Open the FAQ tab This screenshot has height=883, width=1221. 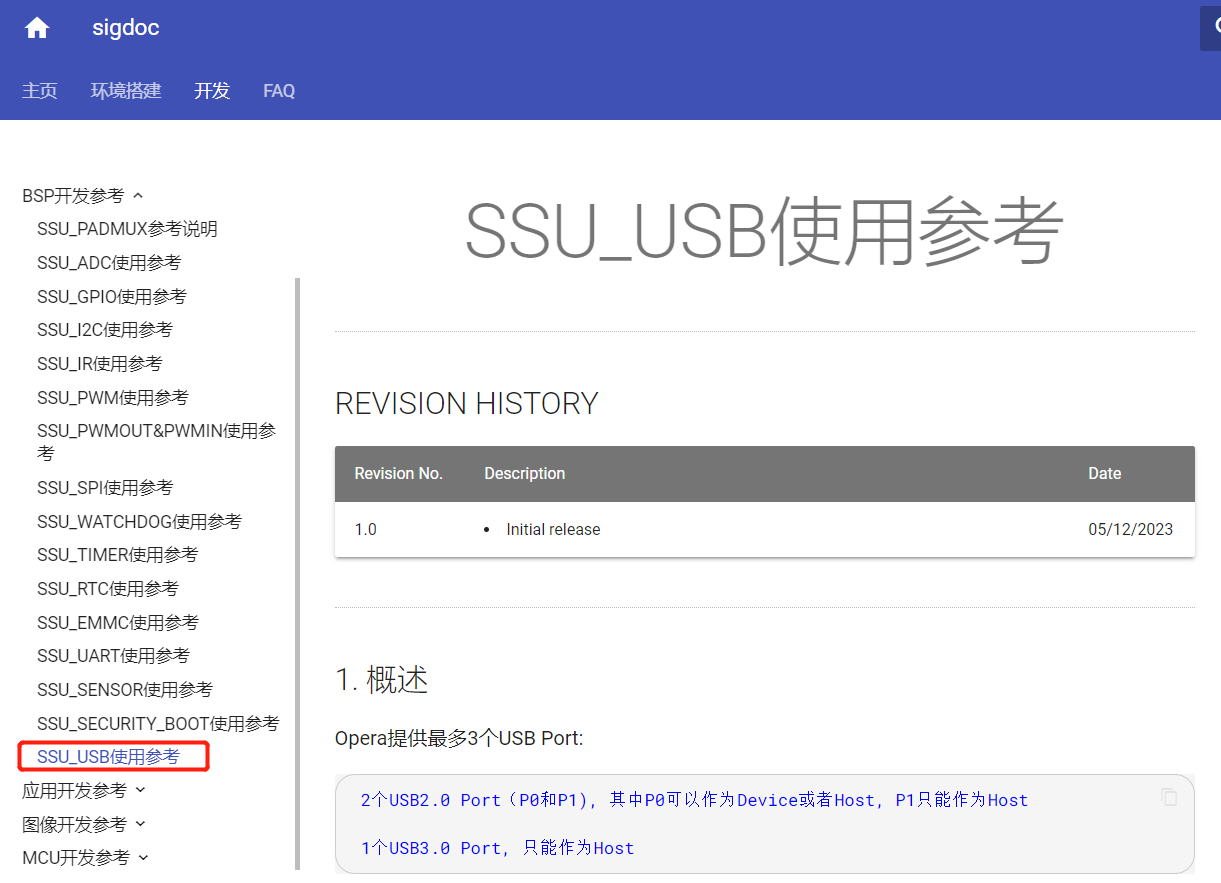click(279, 91)
